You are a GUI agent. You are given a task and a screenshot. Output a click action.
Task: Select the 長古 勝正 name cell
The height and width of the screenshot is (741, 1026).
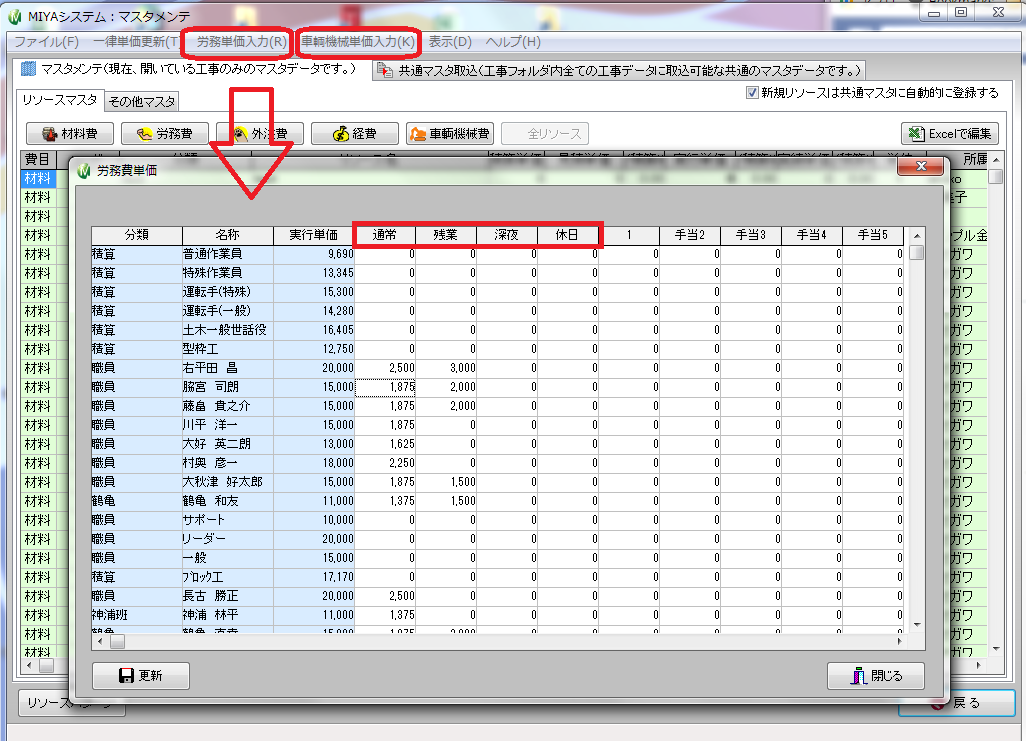tap(228, 596)
